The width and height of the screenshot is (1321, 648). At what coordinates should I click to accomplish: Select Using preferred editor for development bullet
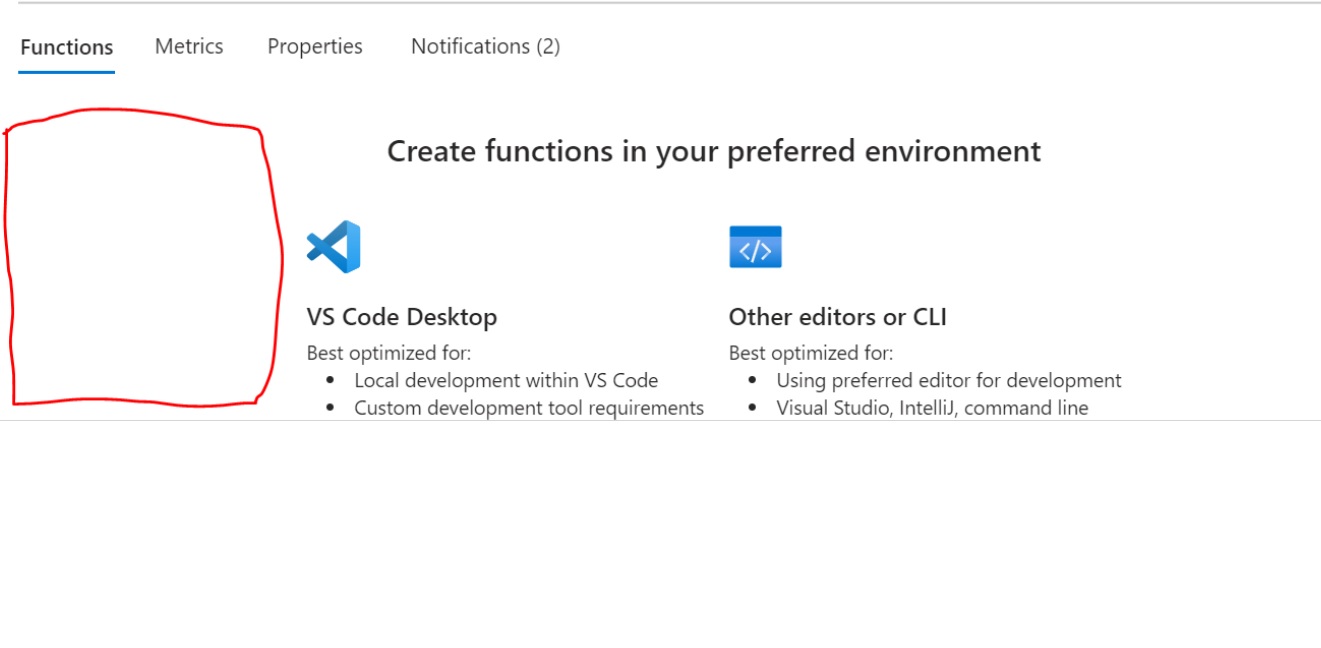click(949, 380)
